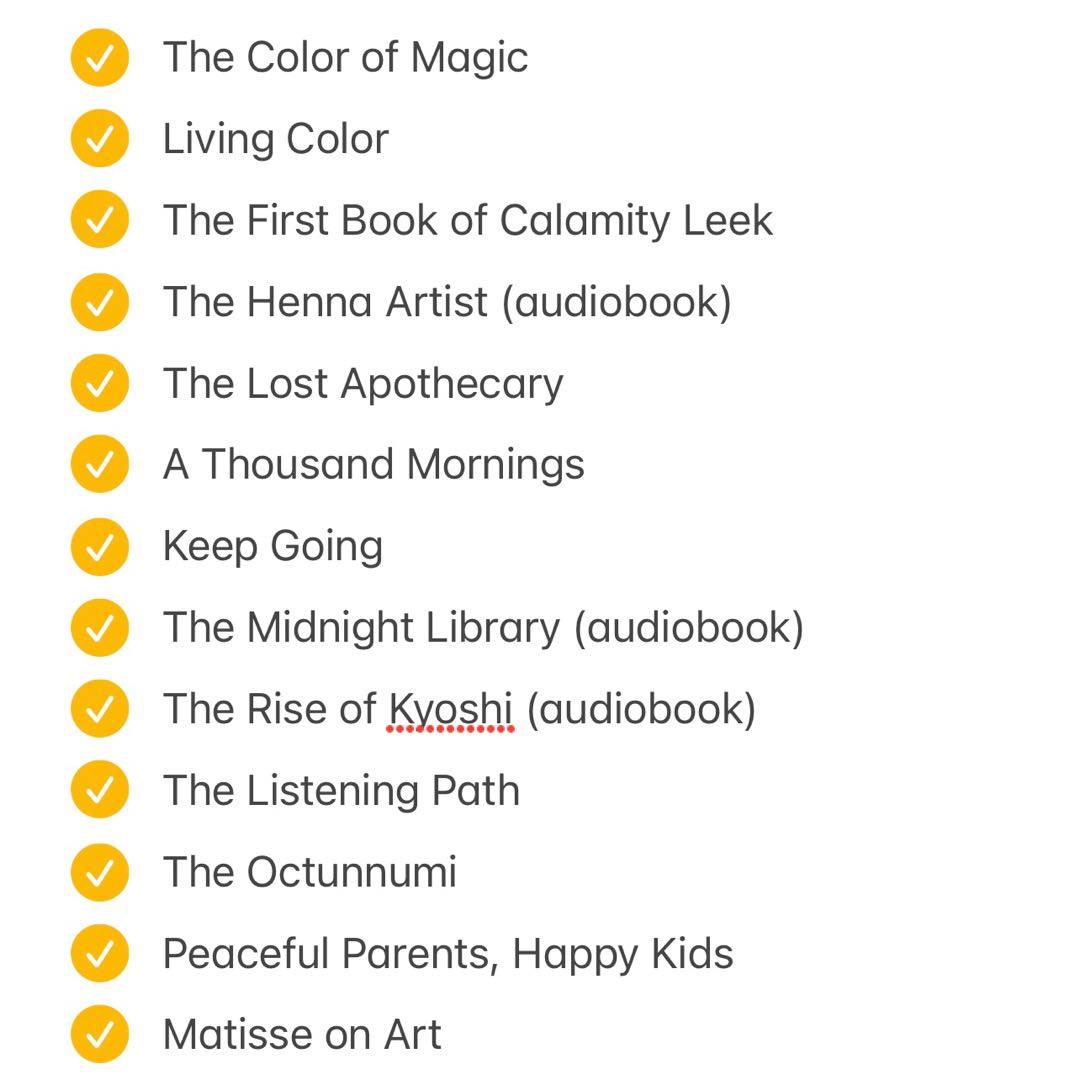The image size is (1080, 1080).
Task: Toggle the Matisse on Art checkmark
Action: tap(100, 1035)
